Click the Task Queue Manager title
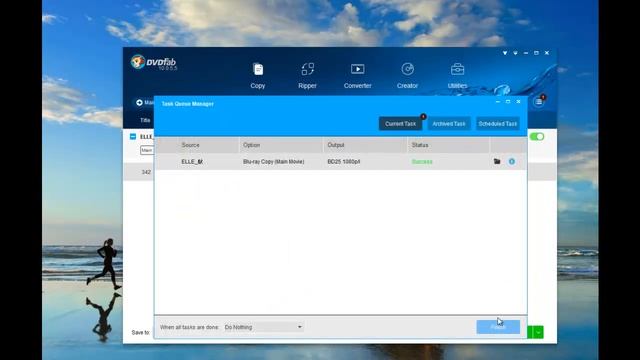The height and width of the screenshot is (360, 640). pos(187,104)
